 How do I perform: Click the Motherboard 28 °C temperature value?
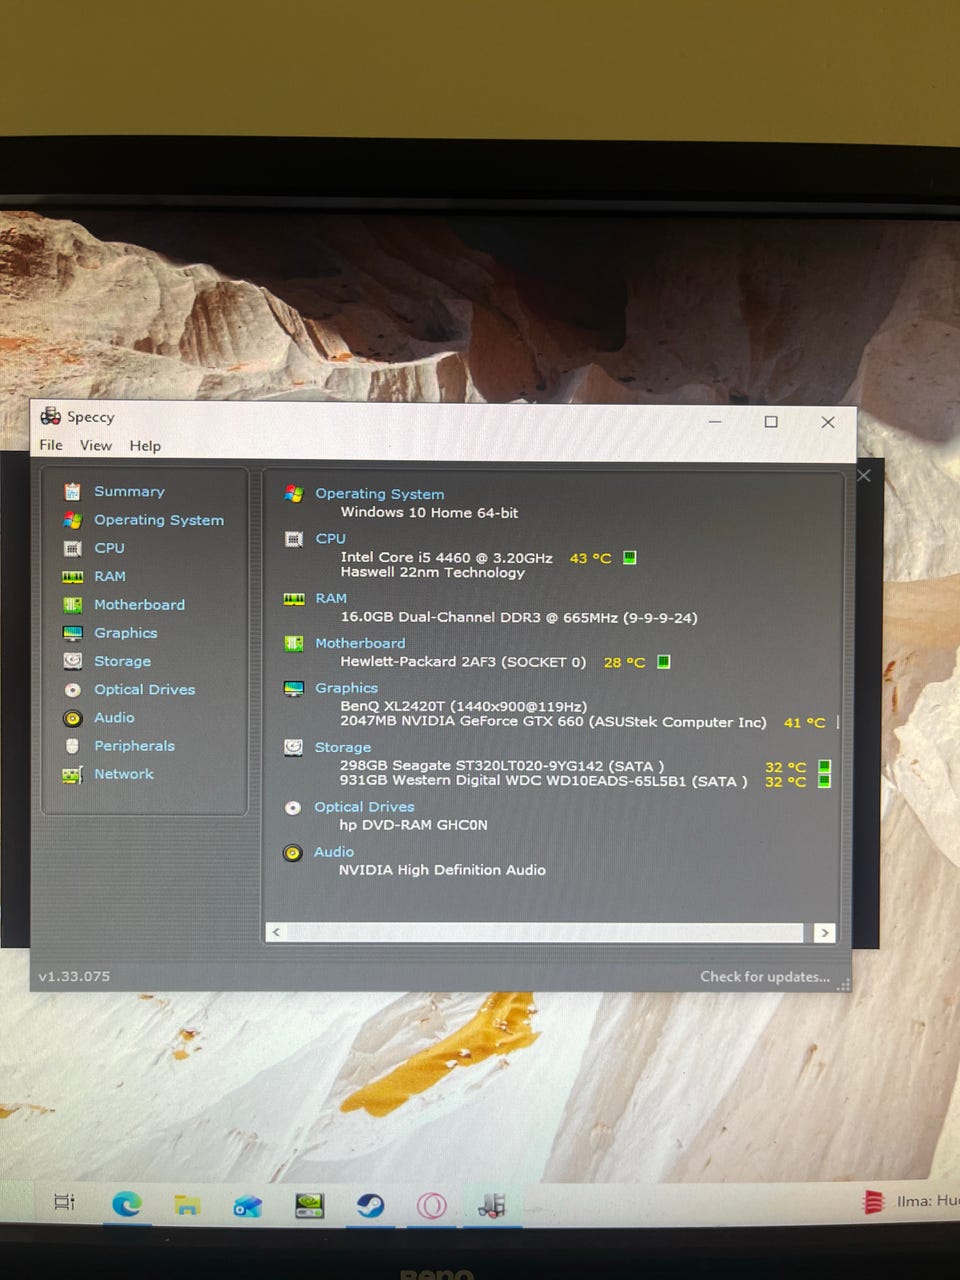point(624,662)
